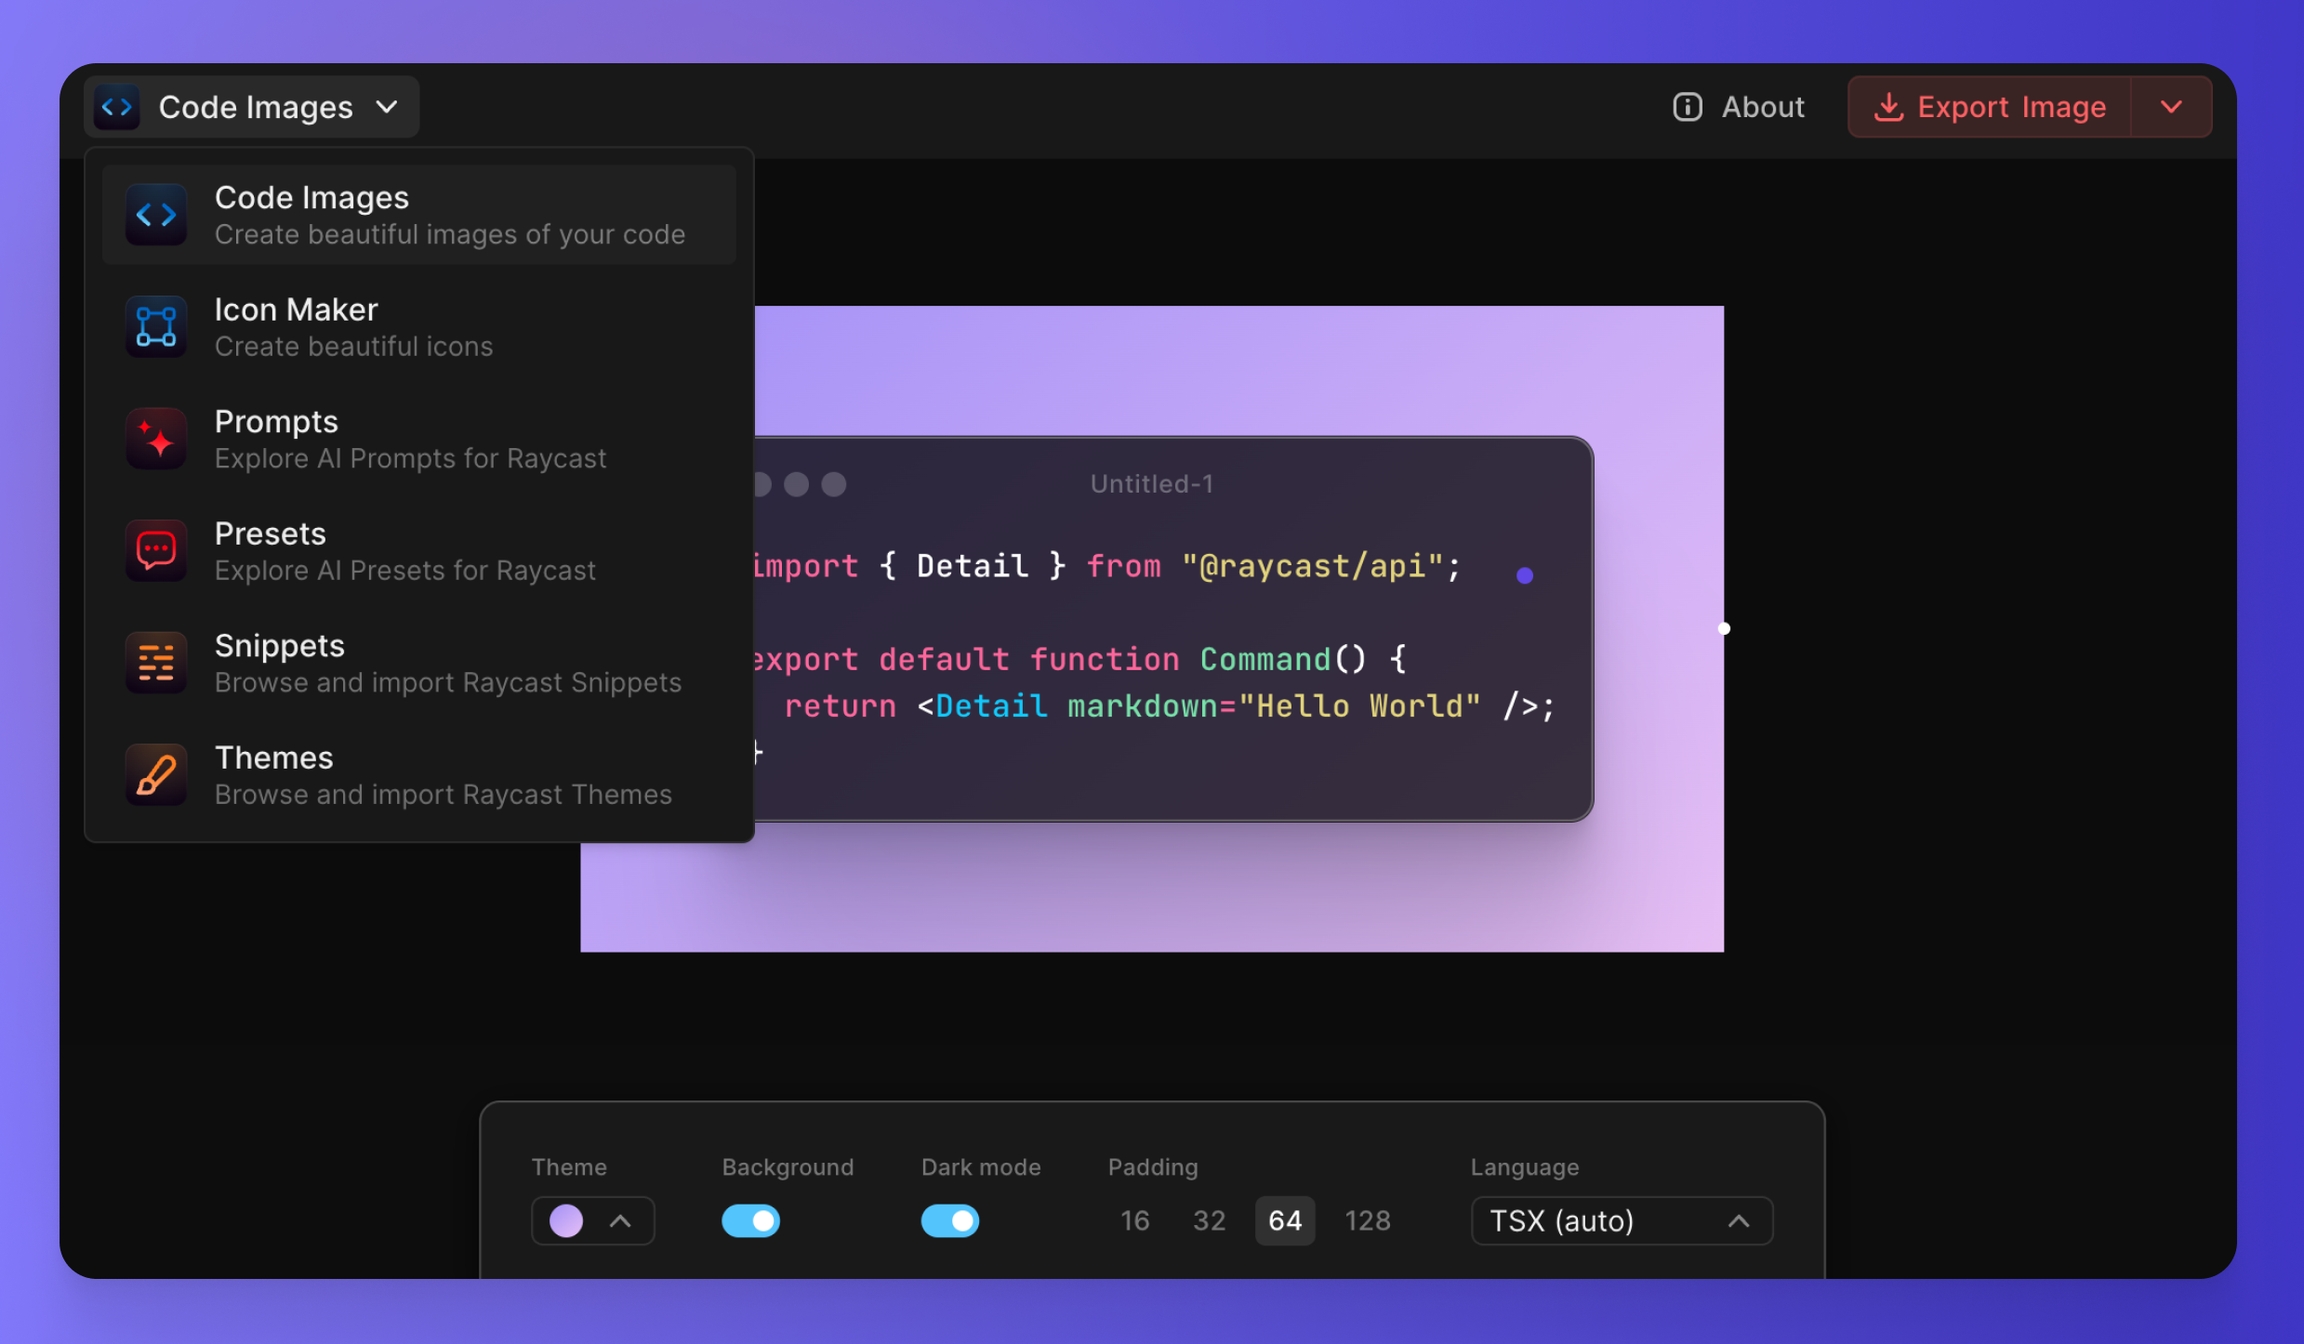Click the Presets chat bubble icon

156,551
